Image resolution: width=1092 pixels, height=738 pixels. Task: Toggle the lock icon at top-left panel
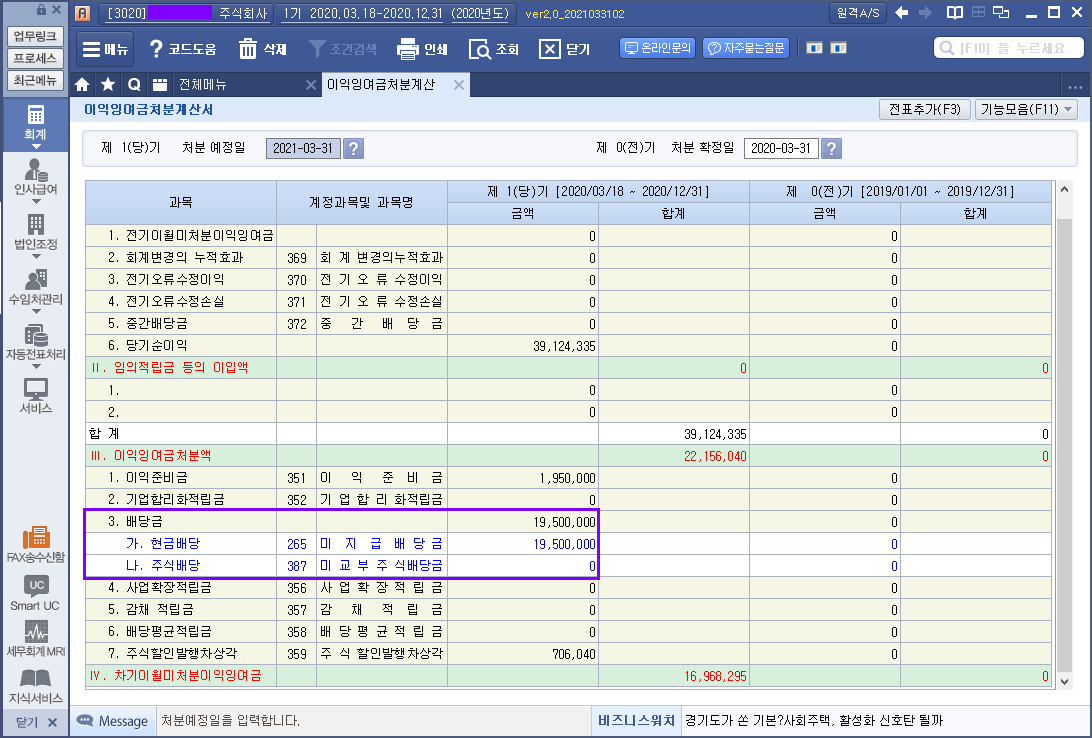click(x=41, y=10)
